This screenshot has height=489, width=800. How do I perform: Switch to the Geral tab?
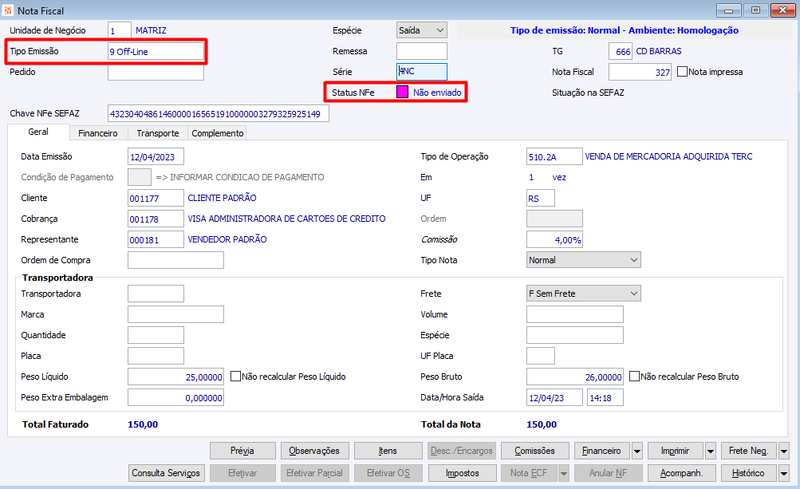pos(38,132)
